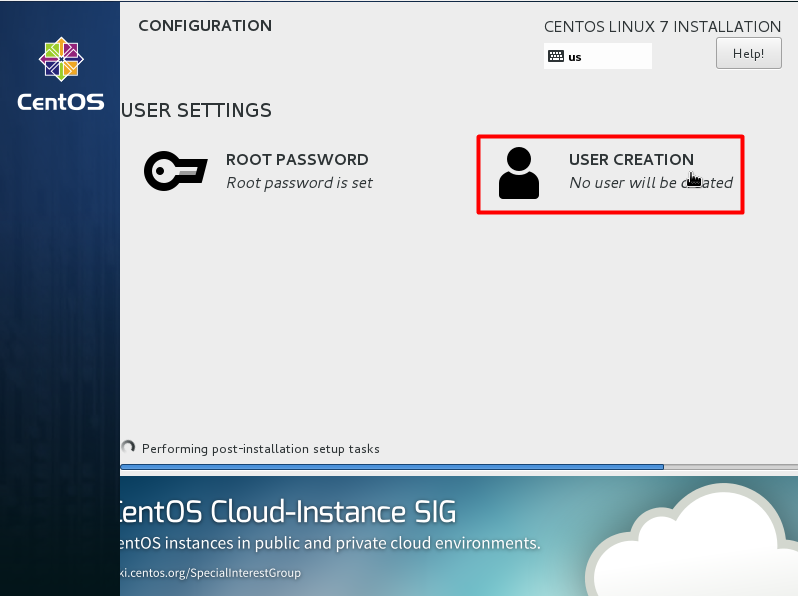Click the CENTOS LINUX 7 INSTALLATION title

coord(662,27)
